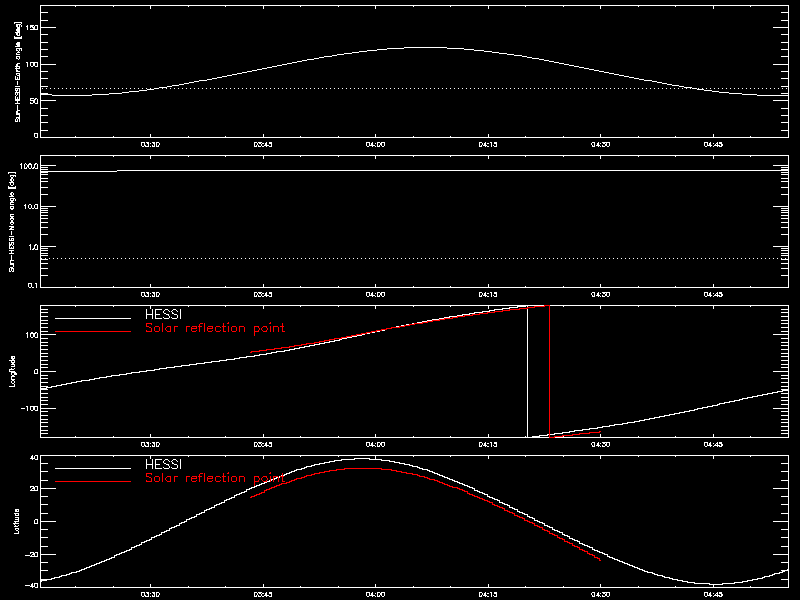Select the -20 tick label on Latitude plot
This screenshot has width=800, height=600.
coord(32,554)
